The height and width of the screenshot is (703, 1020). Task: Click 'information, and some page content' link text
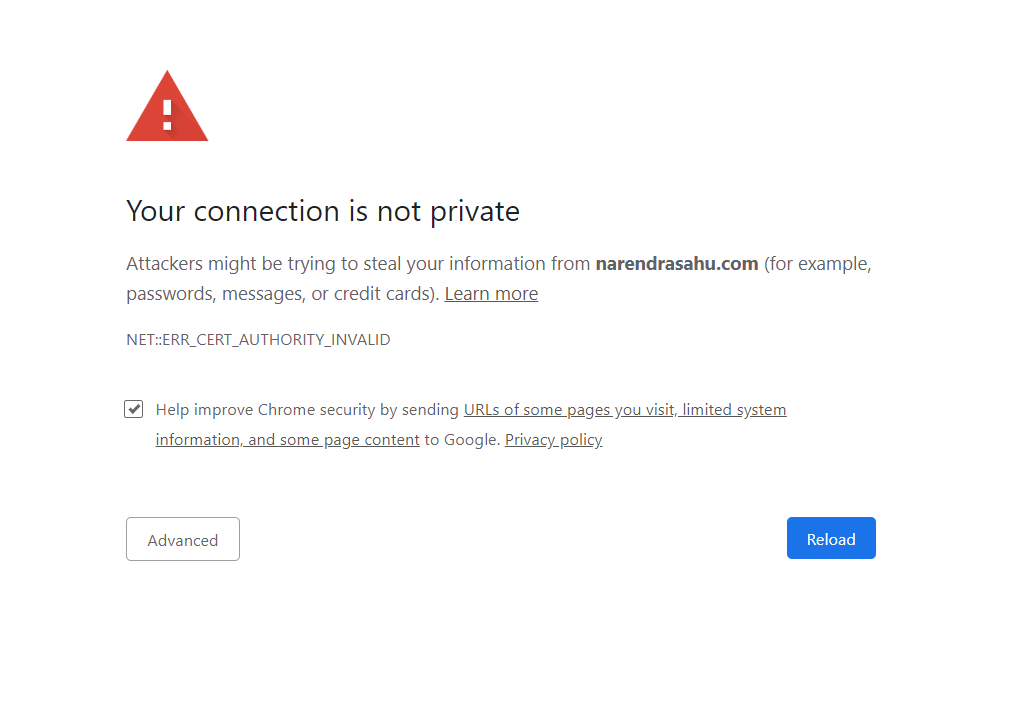click(x=287, y=440)
